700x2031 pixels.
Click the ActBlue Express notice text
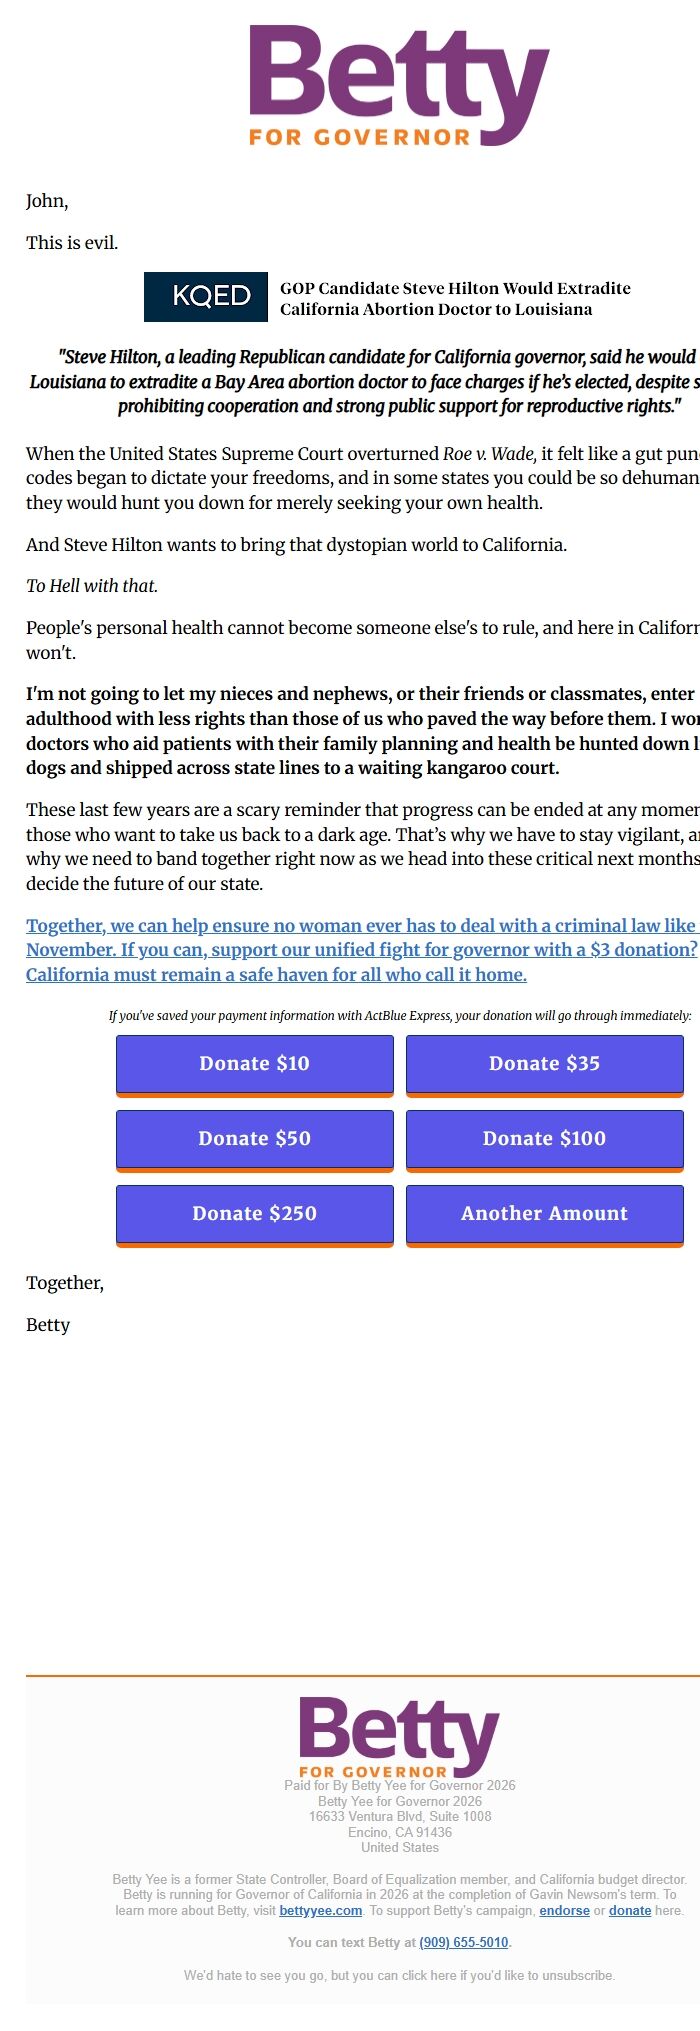[399, 1016]
